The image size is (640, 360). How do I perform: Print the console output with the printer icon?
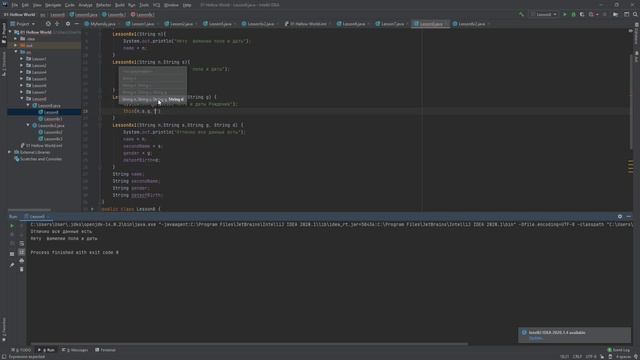click(22, 260)
